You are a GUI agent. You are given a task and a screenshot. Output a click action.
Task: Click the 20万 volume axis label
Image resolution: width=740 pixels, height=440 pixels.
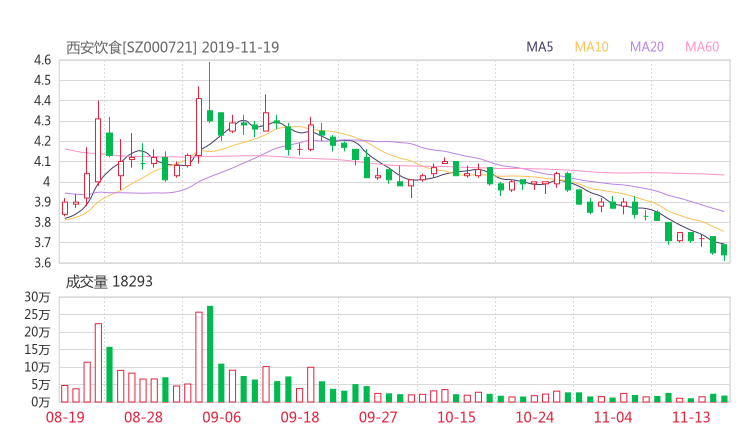click(37, 332)
